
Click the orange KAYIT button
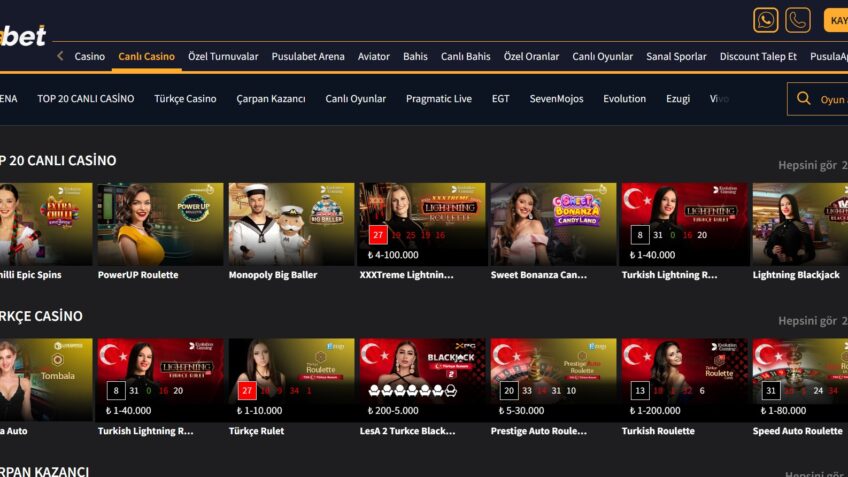tap(836, 20)
